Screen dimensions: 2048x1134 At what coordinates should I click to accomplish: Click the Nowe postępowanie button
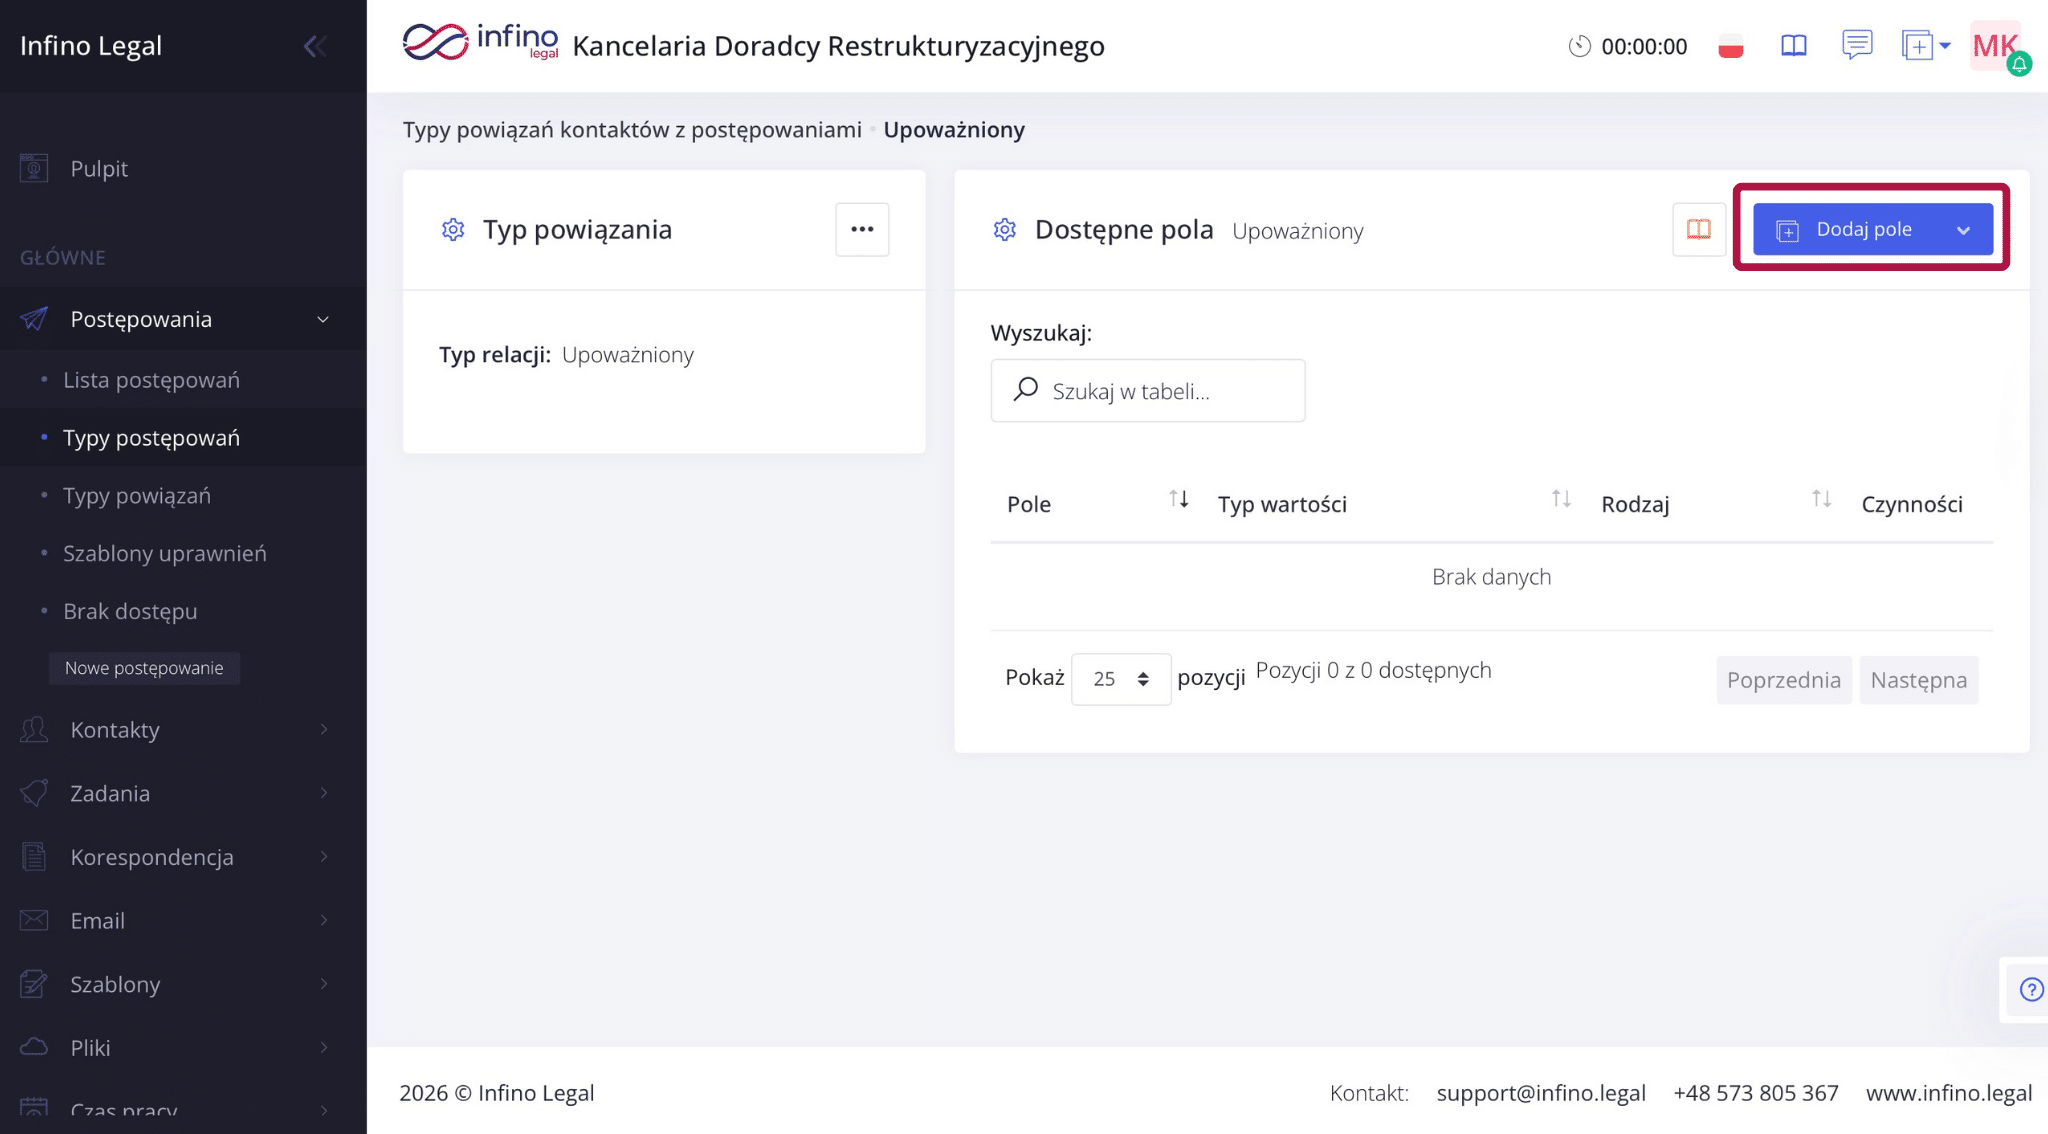(x=144, y=668)
